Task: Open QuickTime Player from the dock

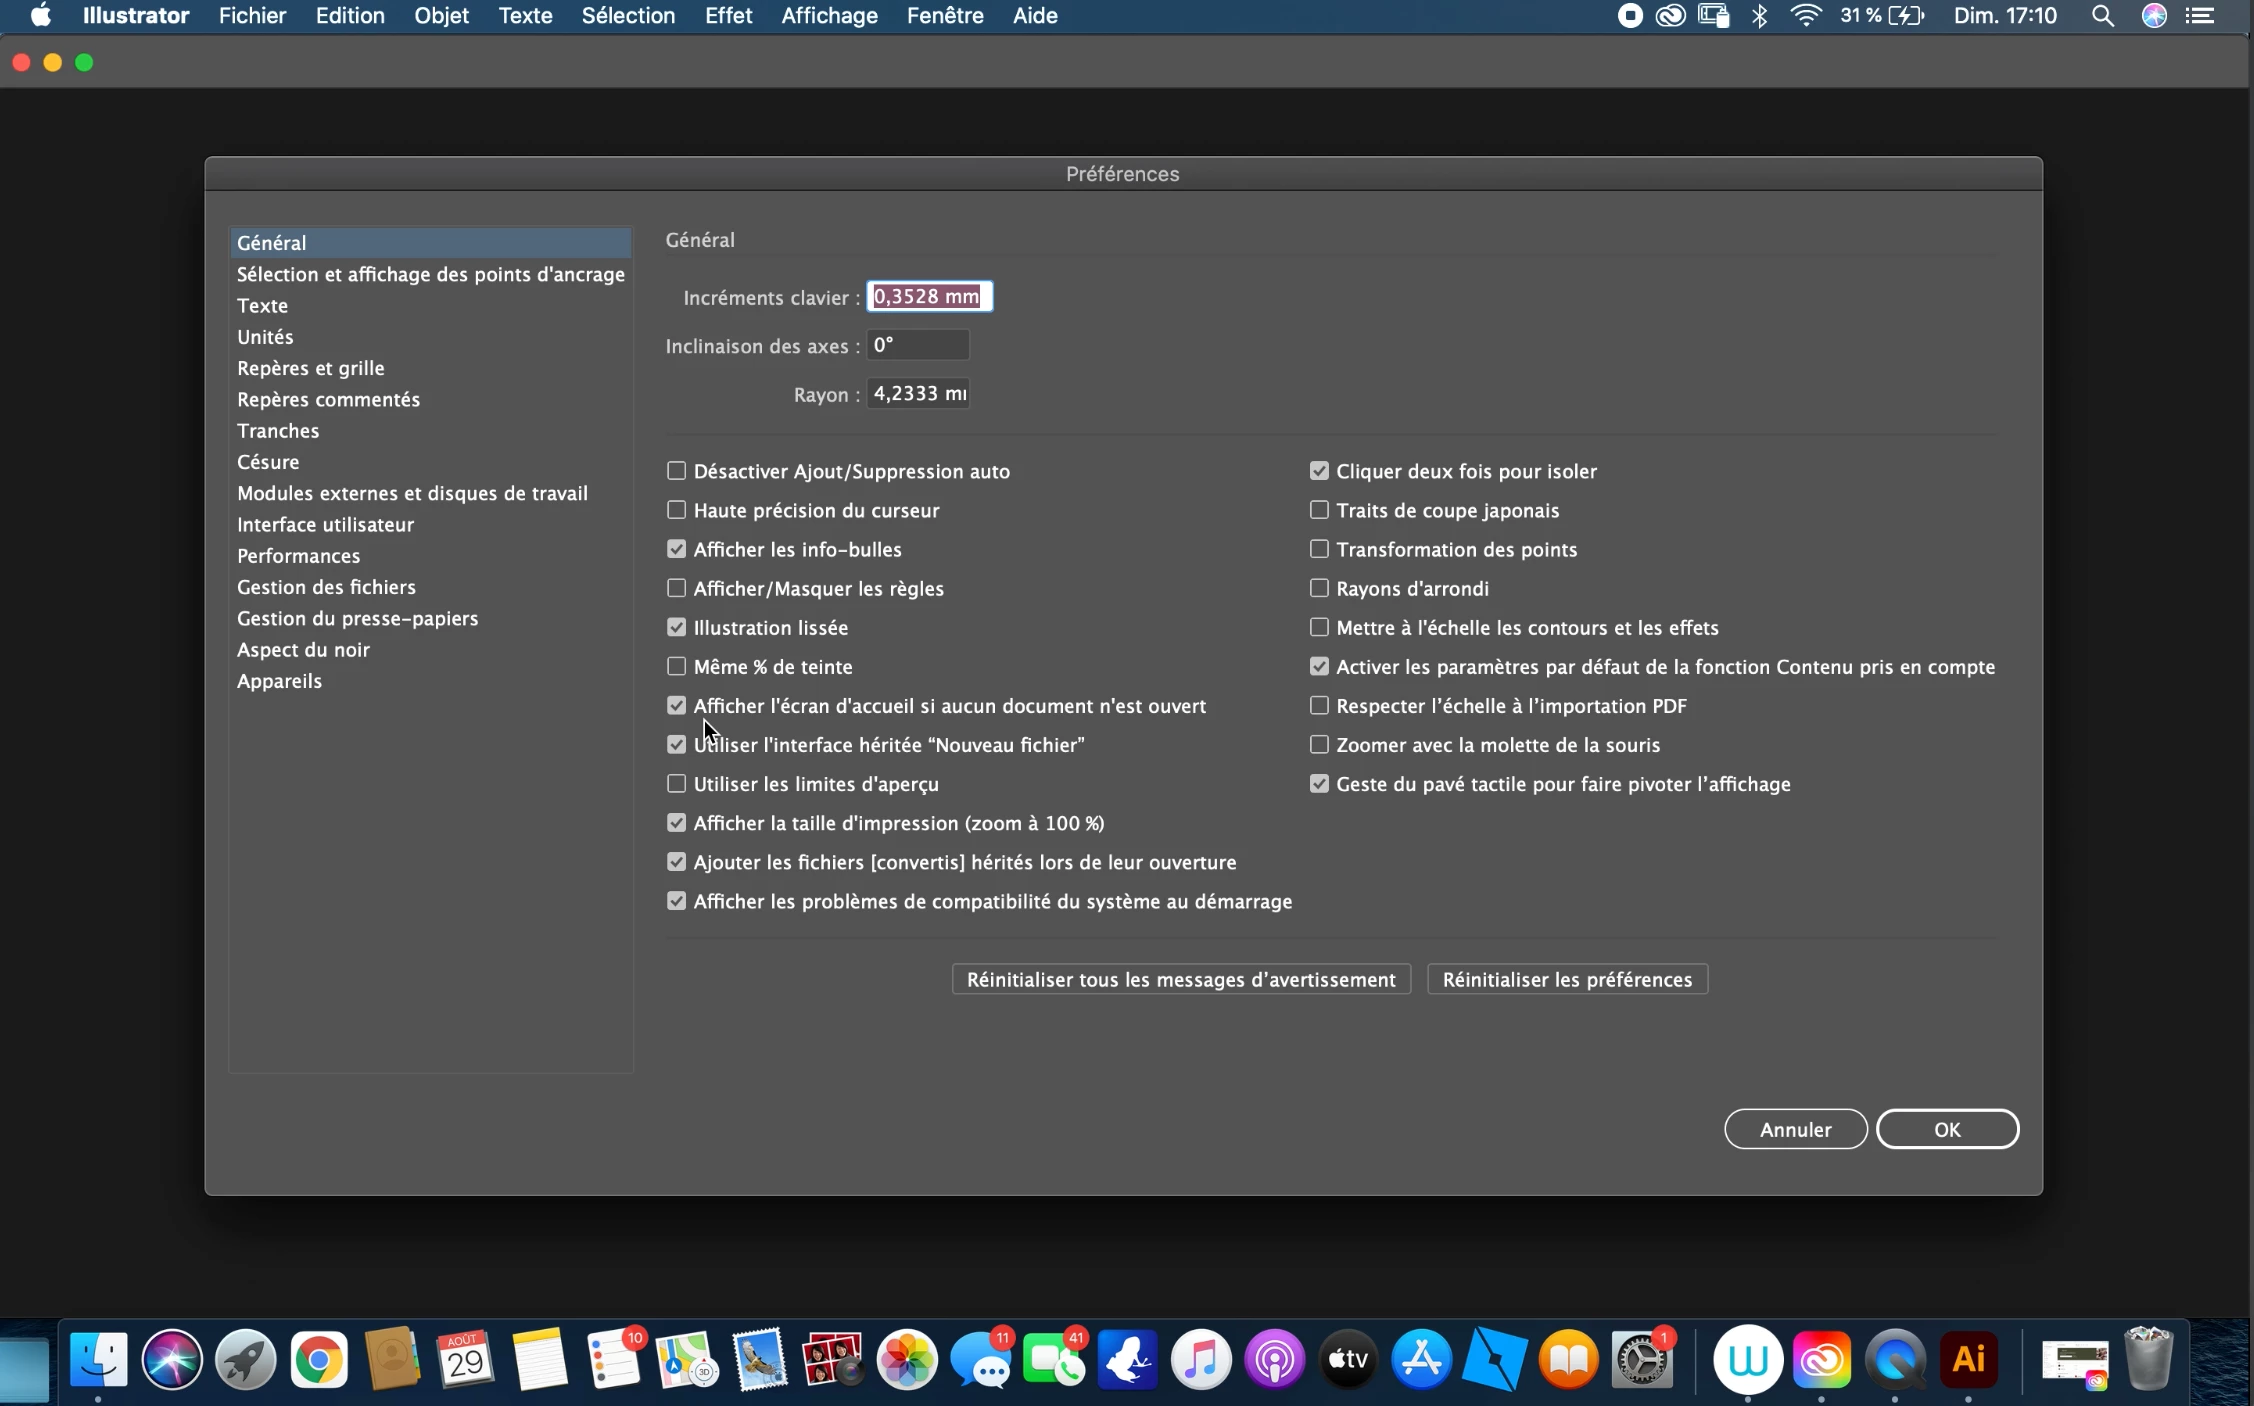Action: tap(1895, 1360)
